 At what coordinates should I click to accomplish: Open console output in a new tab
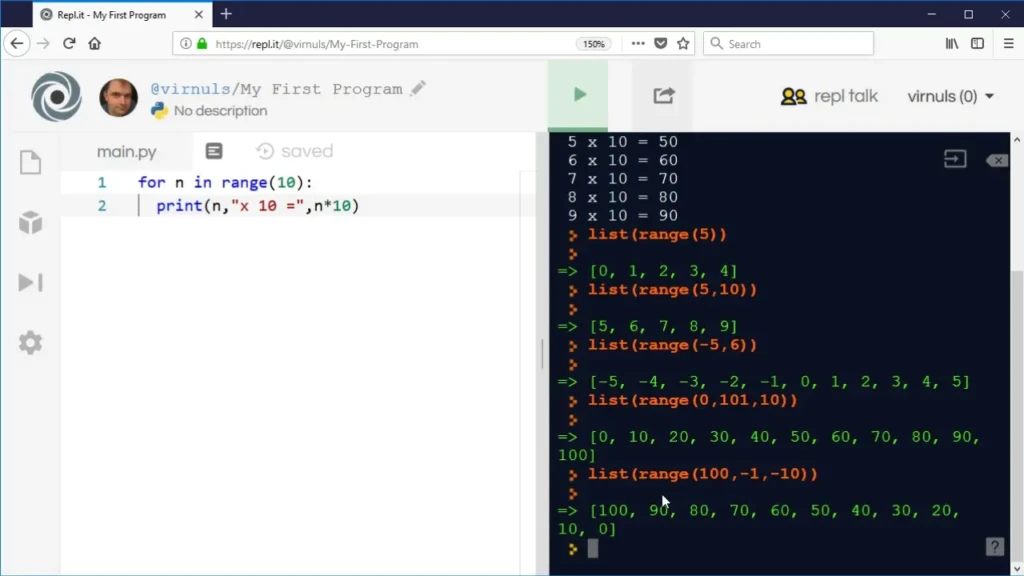tap(954, 158)
